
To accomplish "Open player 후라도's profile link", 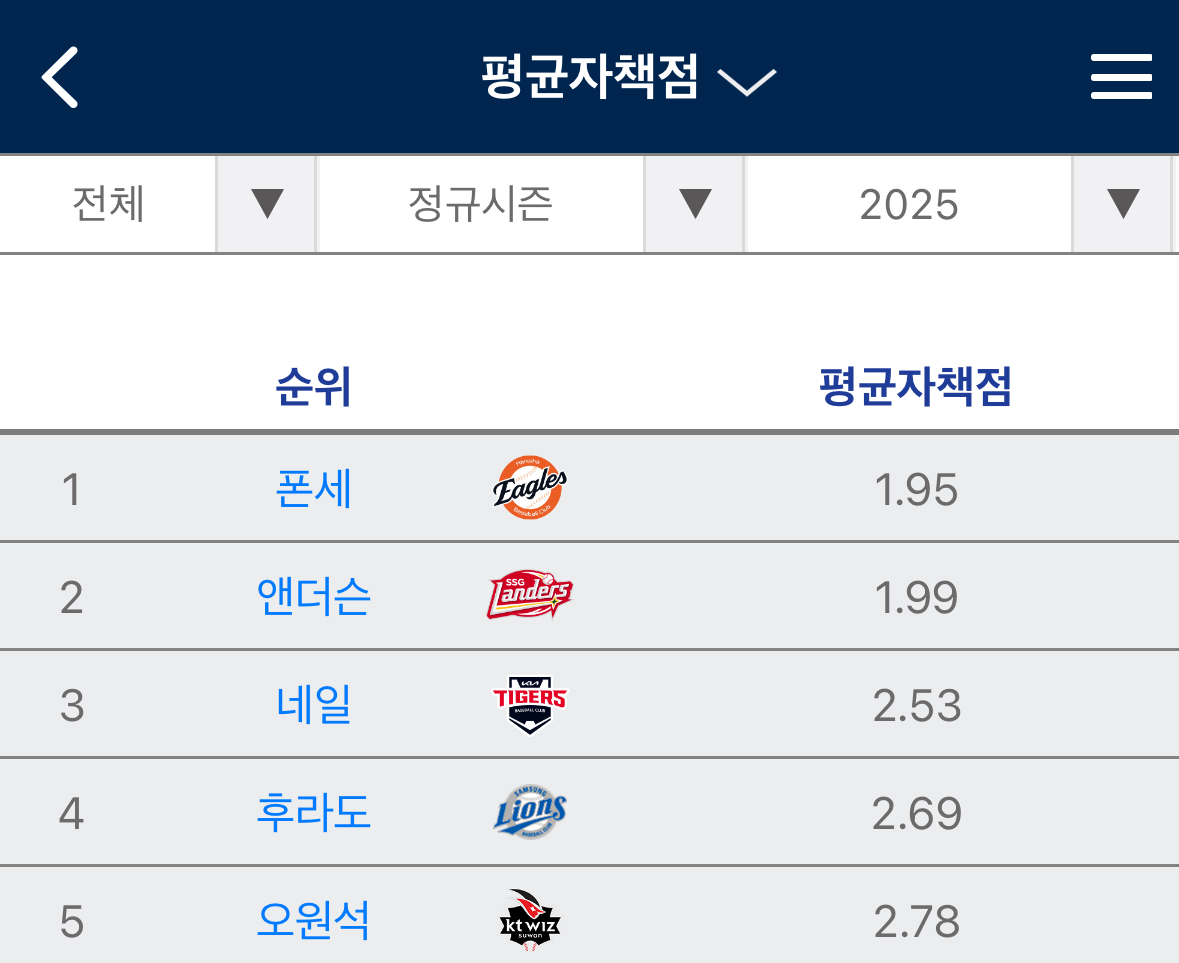I will coord(313,813).
